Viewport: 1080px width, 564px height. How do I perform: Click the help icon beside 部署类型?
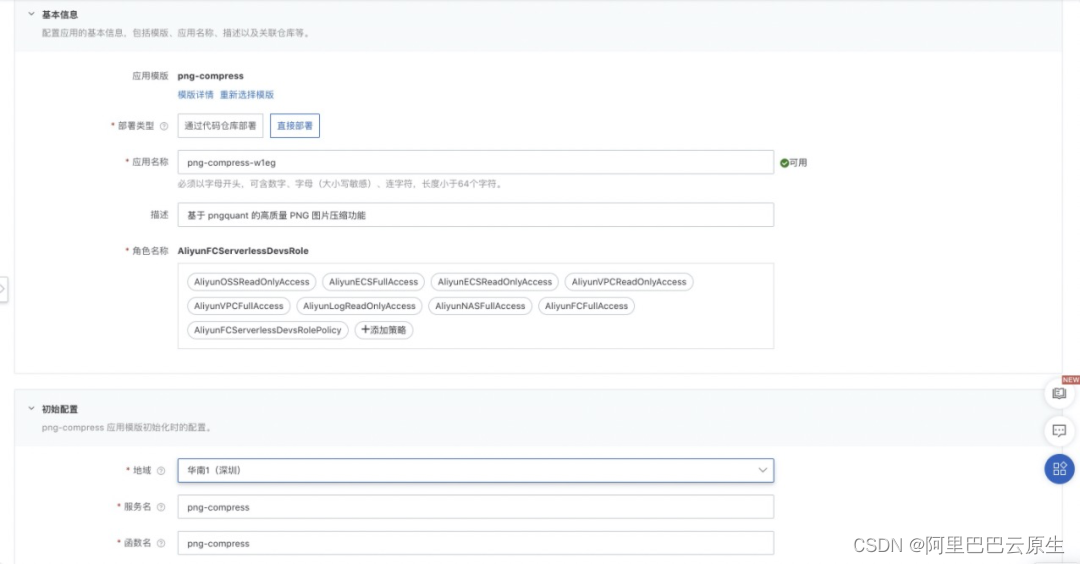pyautogui.click(x=164, y=126)
